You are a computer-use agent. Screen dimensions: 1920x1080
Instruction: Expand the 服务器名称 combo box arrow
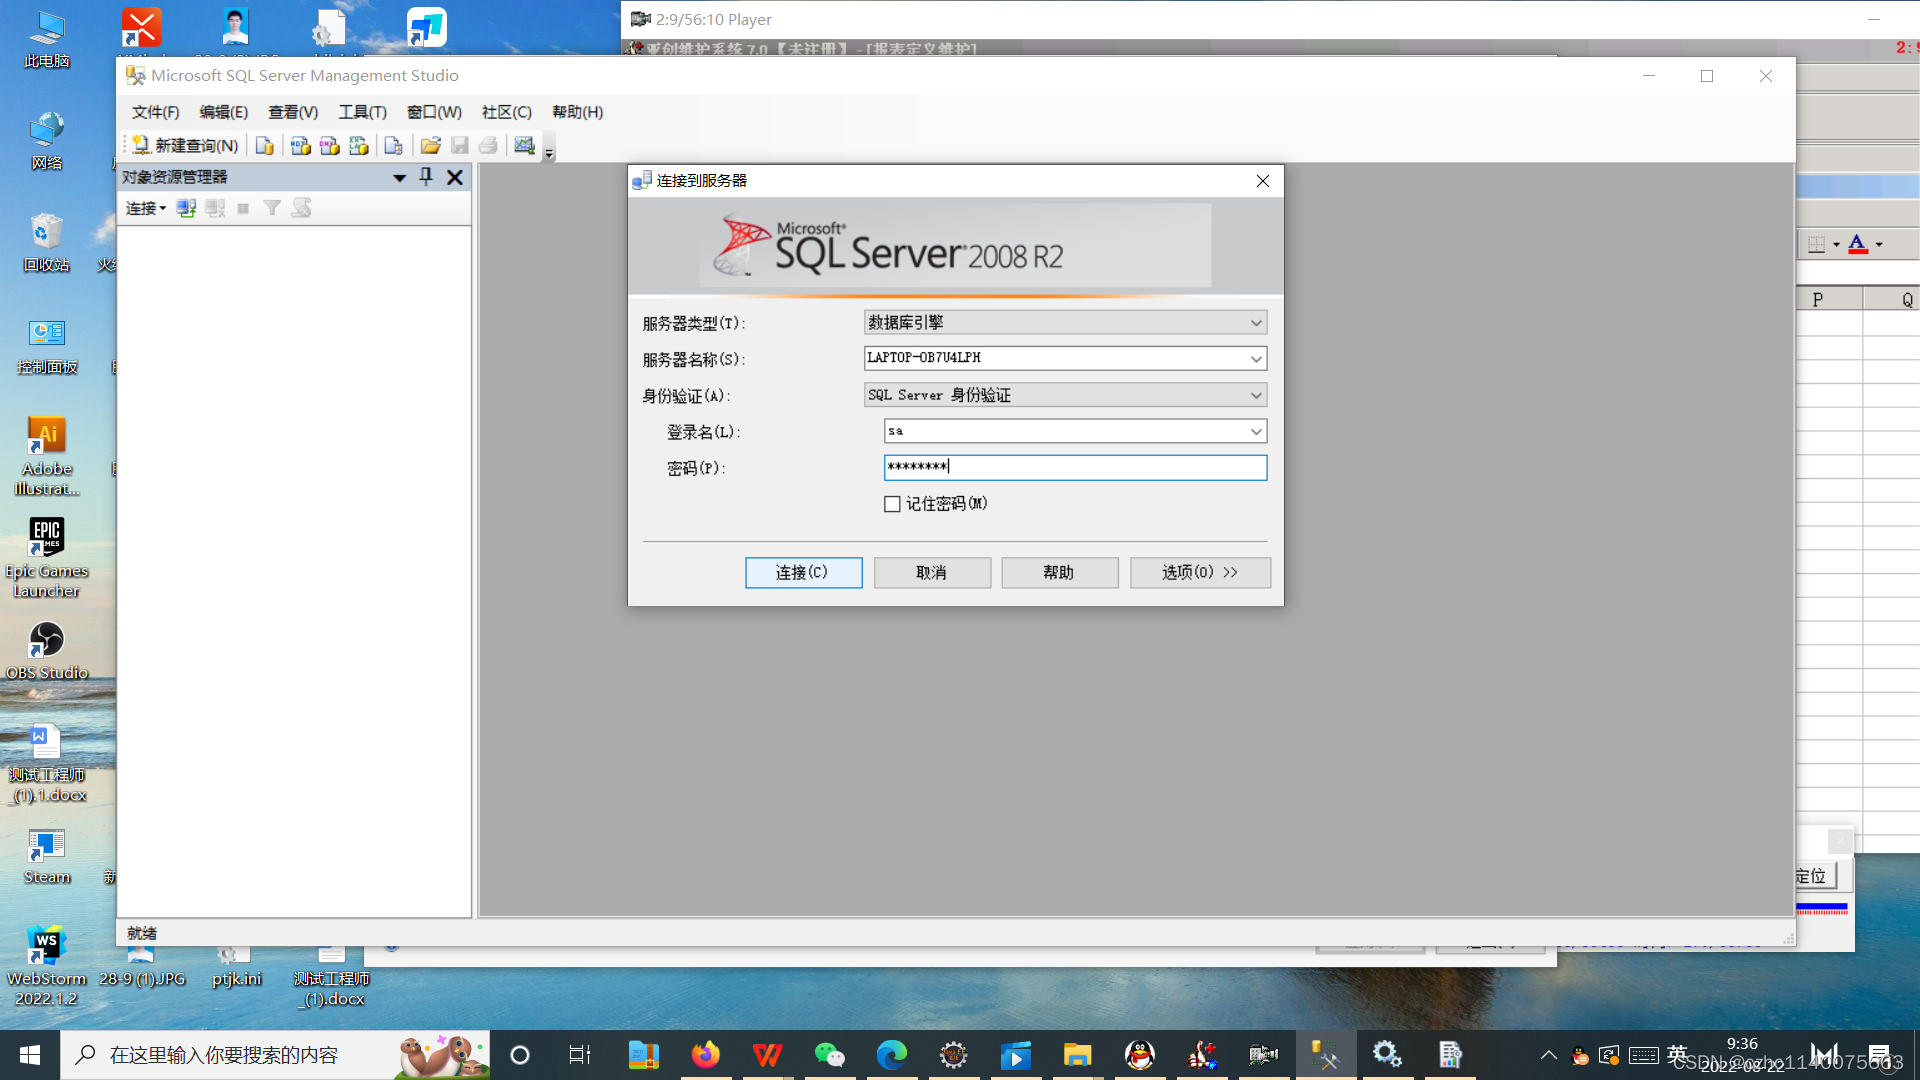(1256, 359)
